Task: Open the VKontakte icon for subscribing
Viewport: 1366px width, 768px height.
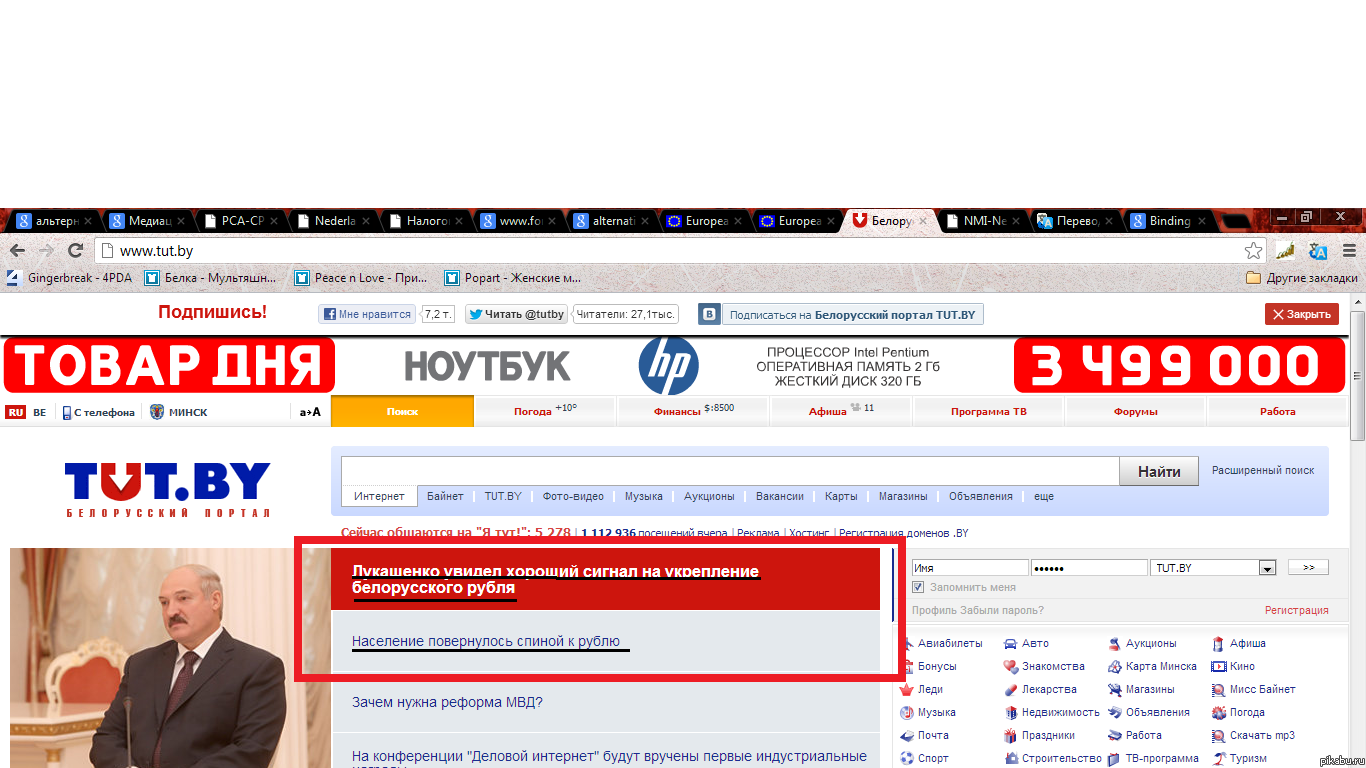Action: tap(709, 313)
